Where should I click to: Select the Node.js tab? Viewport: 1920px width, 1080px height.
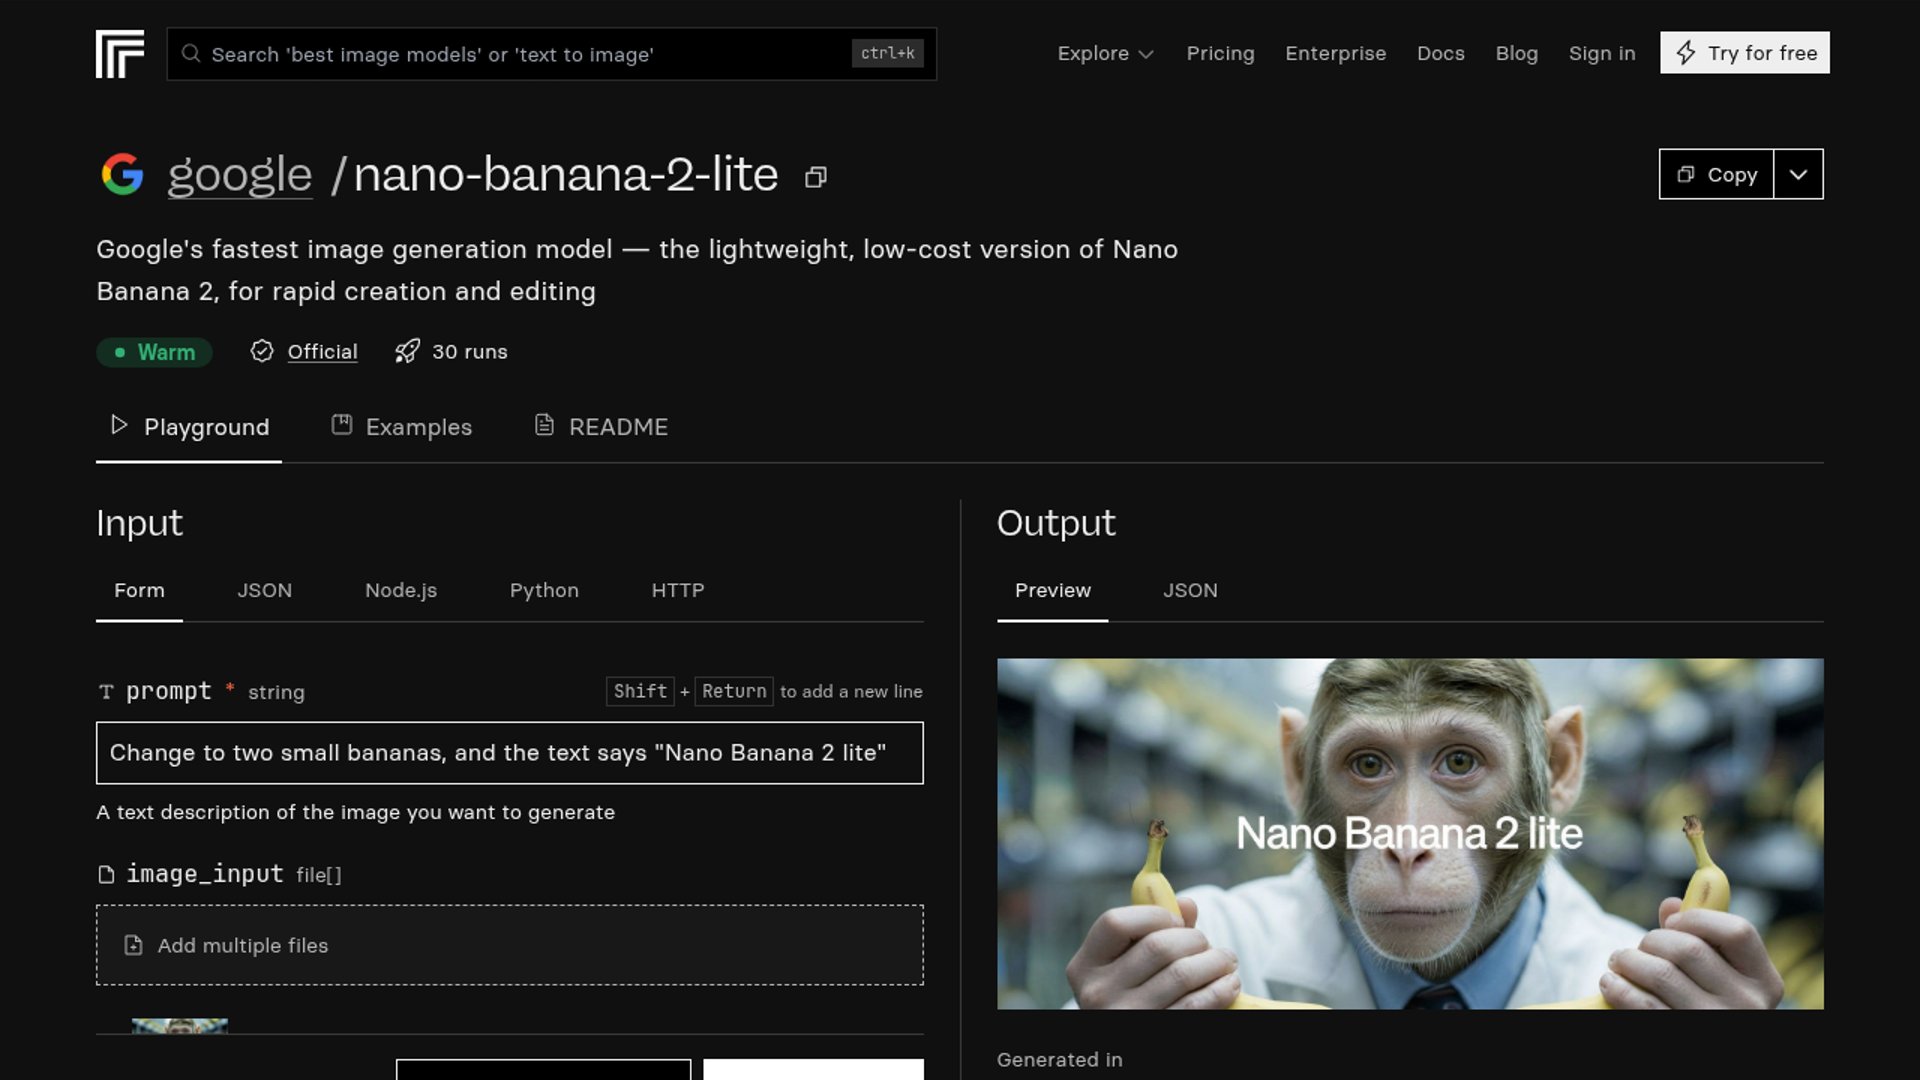[401, 590]
